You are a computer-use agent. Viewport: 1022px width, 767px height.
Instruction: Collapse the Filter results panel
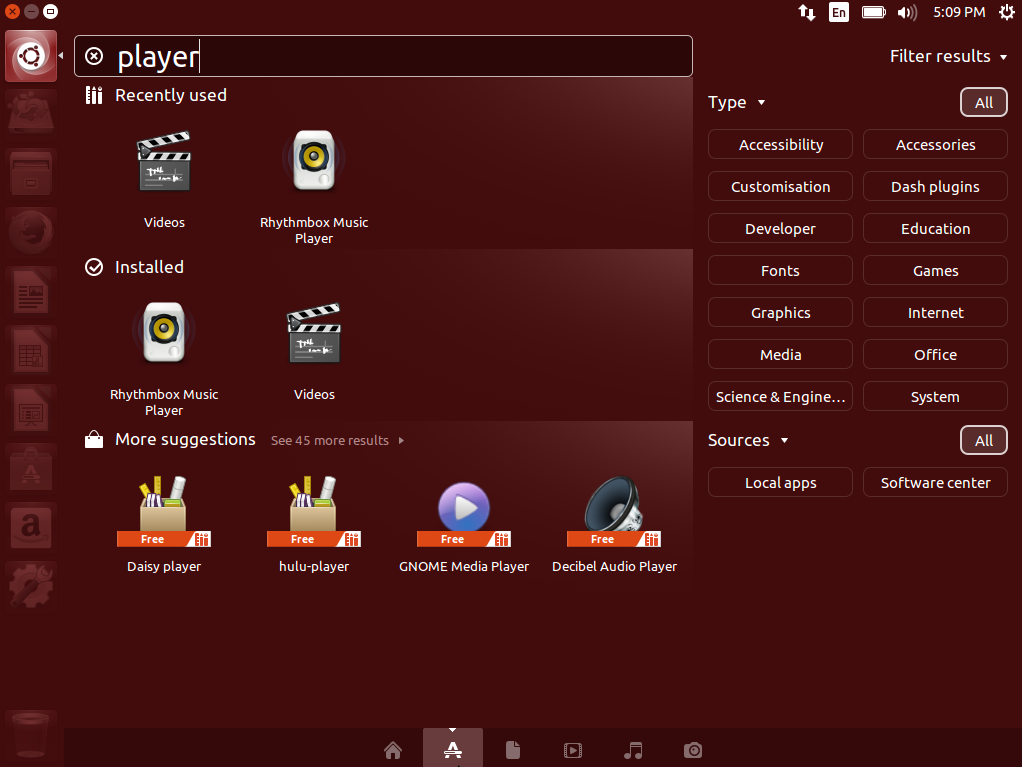[948, 57]
